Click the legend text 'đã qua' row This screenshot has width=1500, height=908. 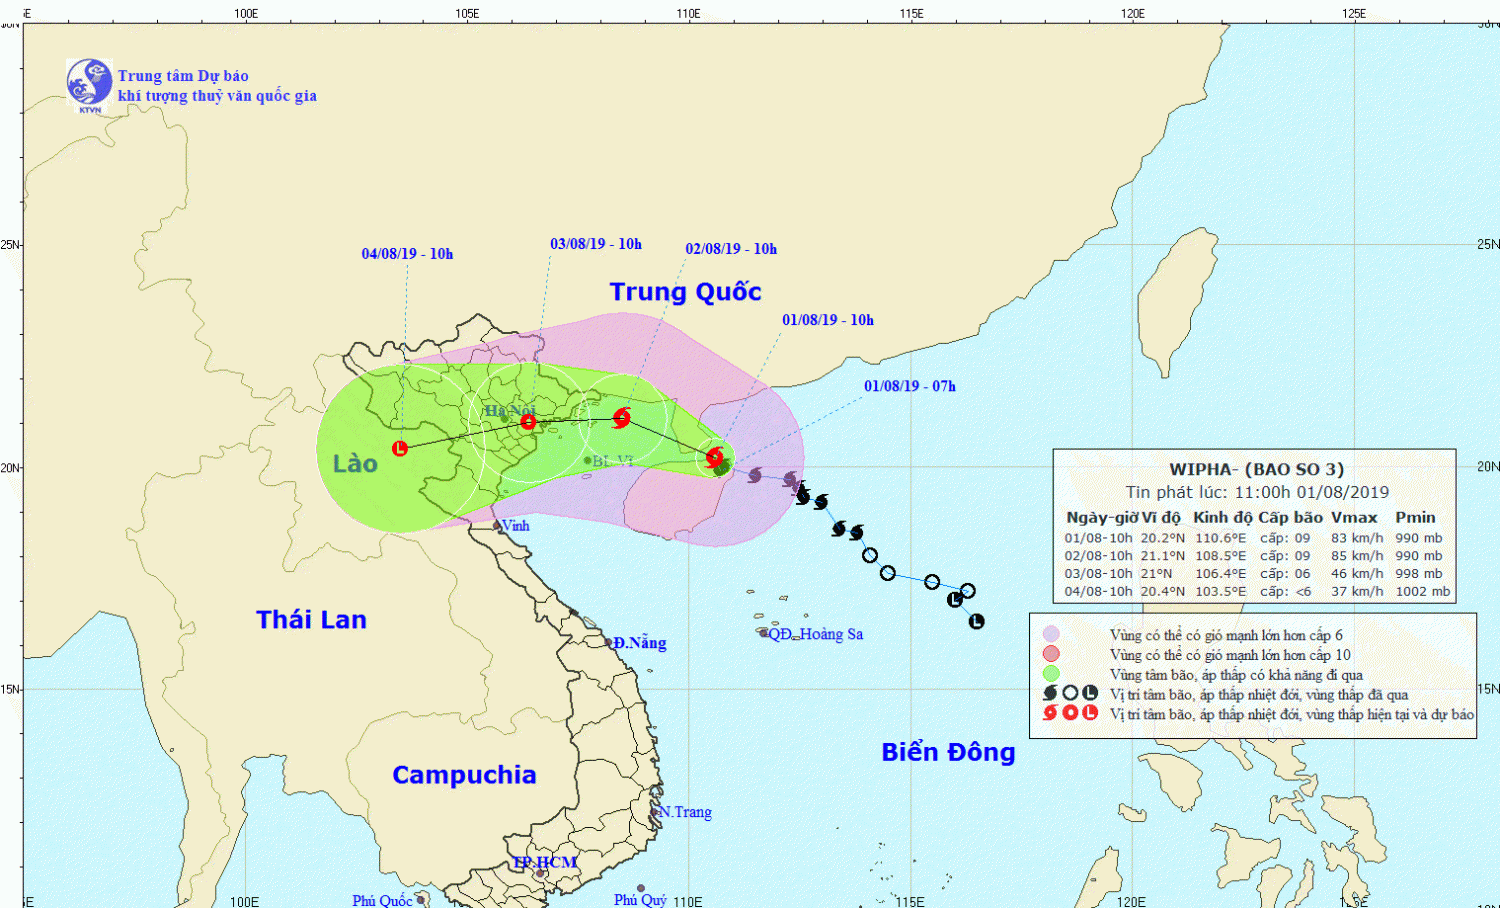(x=1259, y=694)
